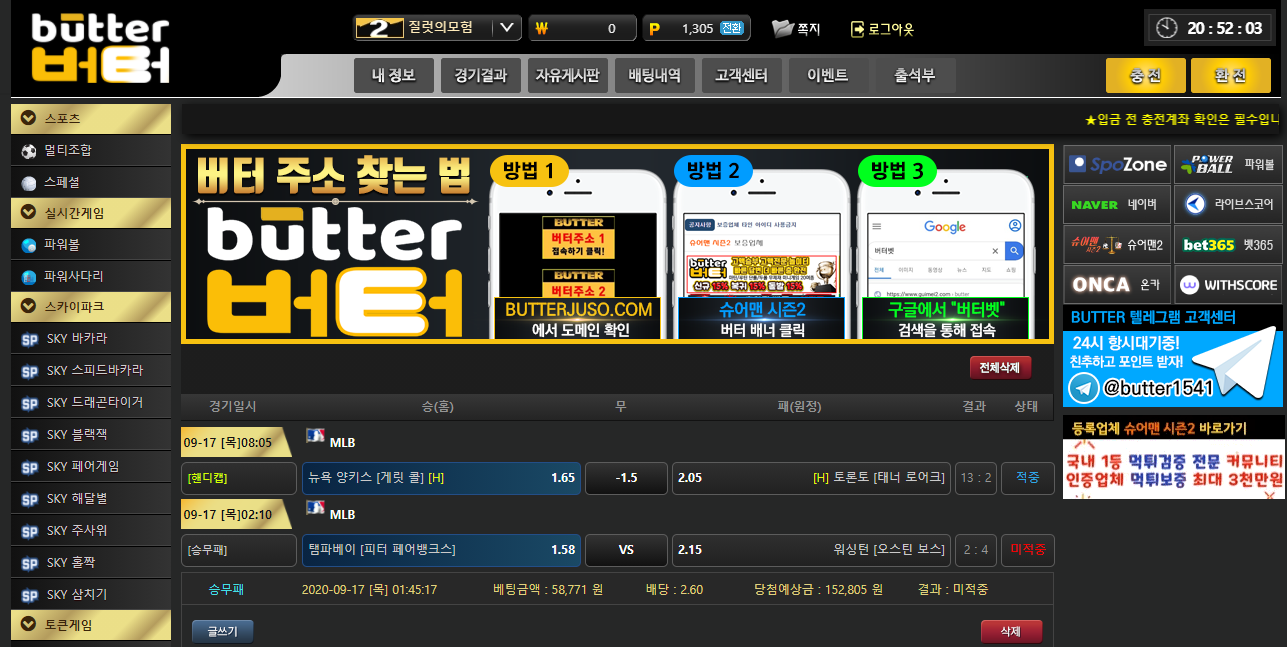
Task: Expand the 토큰게임 sidebar section
Action: 28,625
